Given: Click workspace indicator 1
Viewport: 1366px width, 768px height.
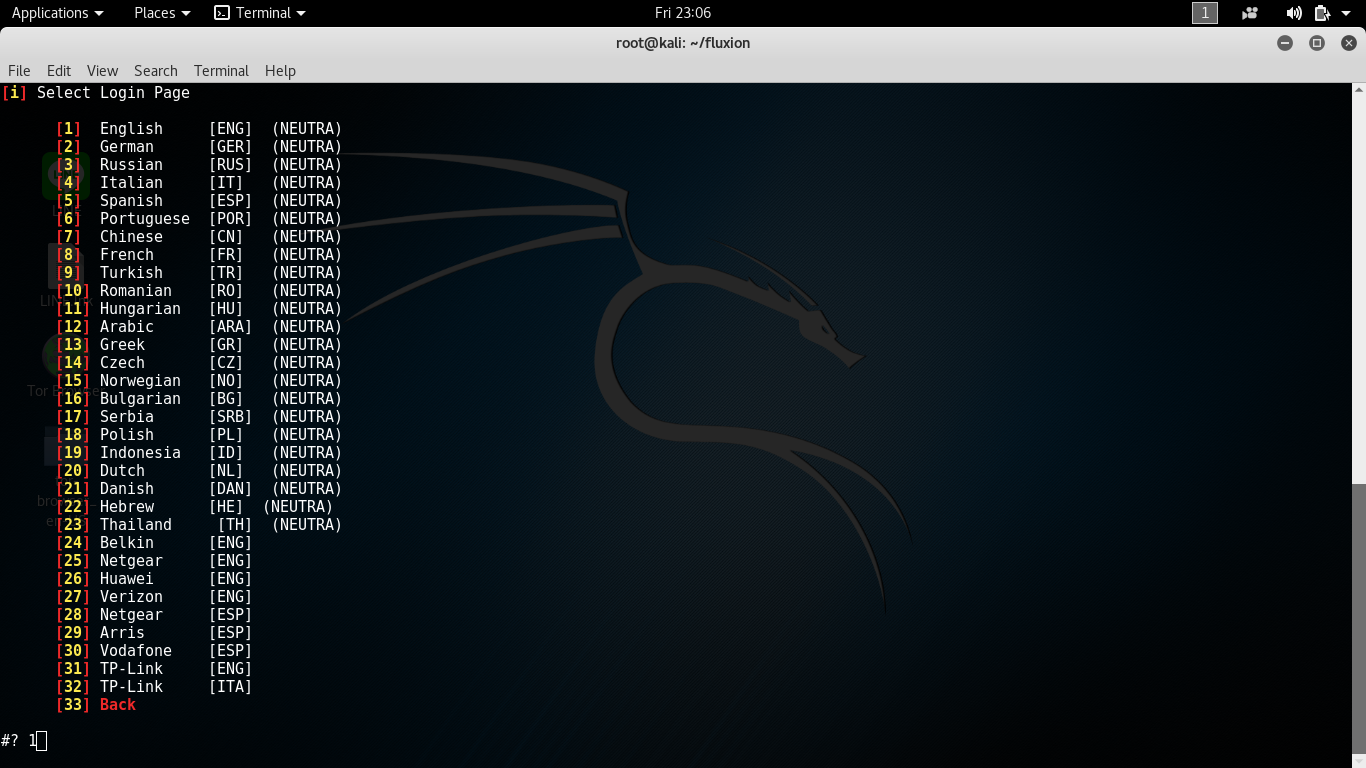Looking at the screenshot, I should point(1205,13).
